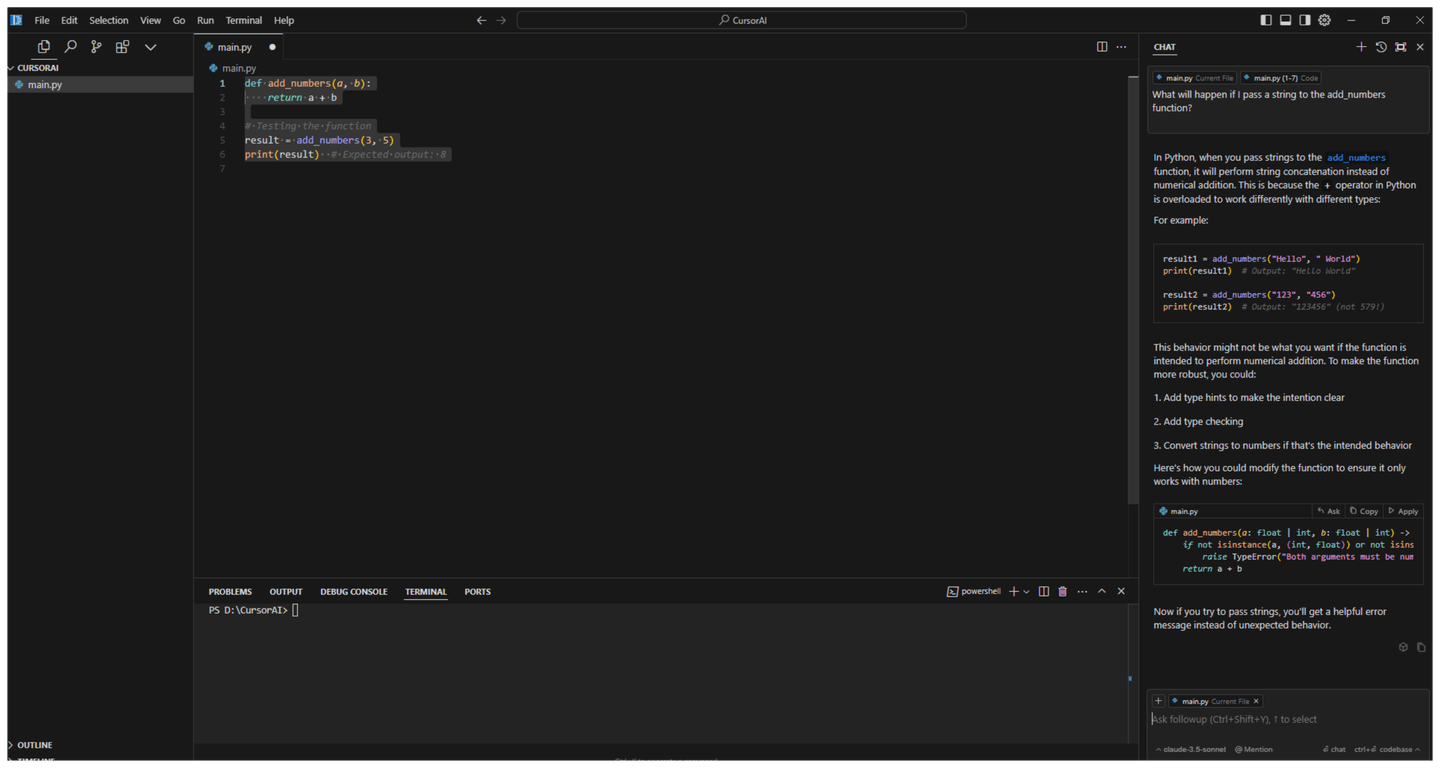Click the editor vertical scrollbar
The image size is (1440, 768).
pos(1132,290)
